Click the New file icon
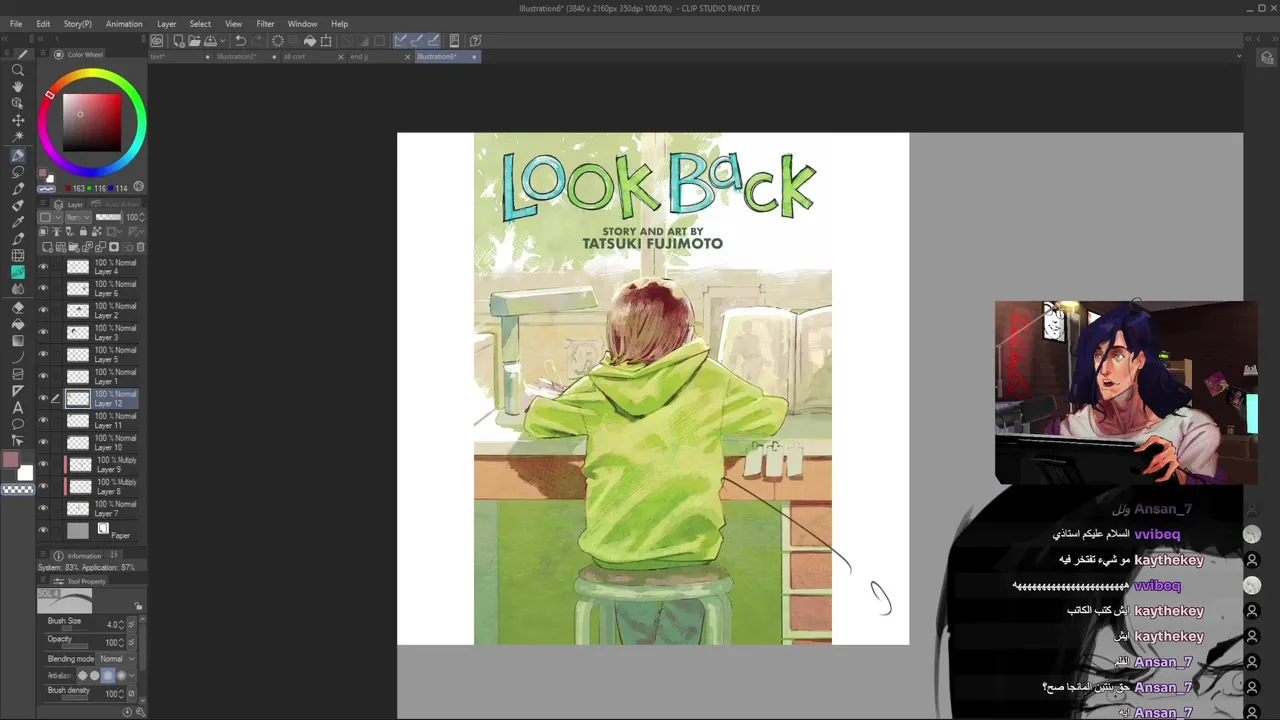Viewport: 1280px width, 720px height. tap(178, 41)
